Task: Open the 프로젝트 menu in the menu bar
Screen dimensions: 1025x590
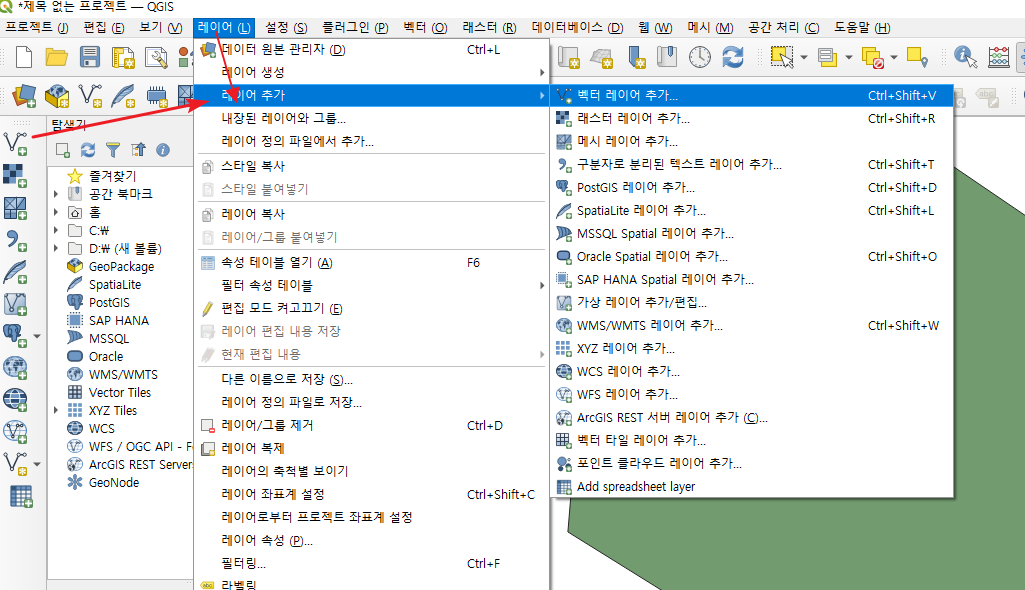Action: 37,27
